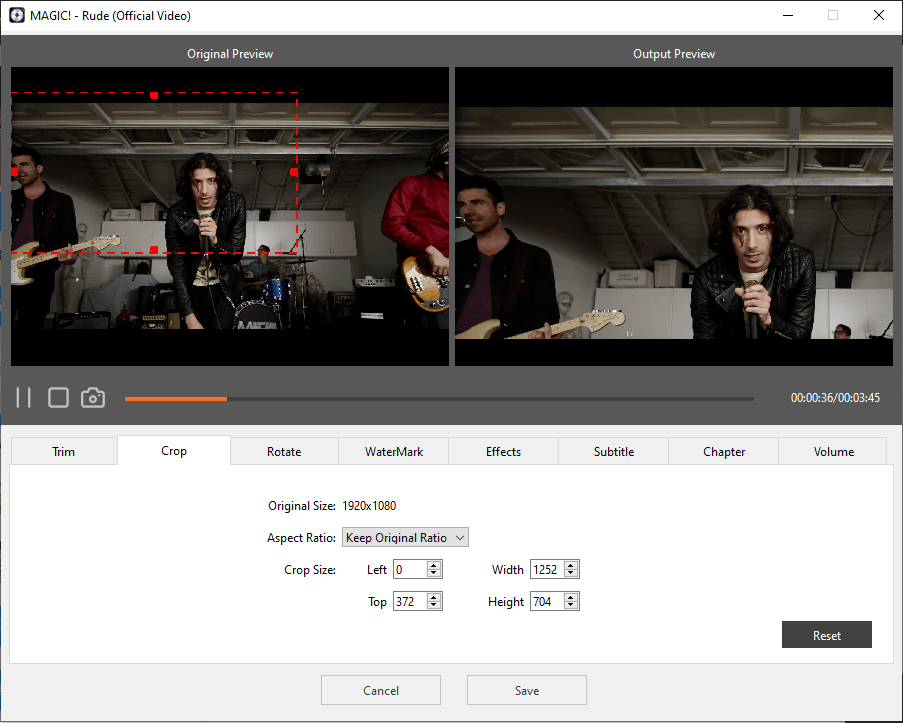The width and height of the screenshot is (903, 723).
Task: Increase the Width crop value
Action: [571, 566]
